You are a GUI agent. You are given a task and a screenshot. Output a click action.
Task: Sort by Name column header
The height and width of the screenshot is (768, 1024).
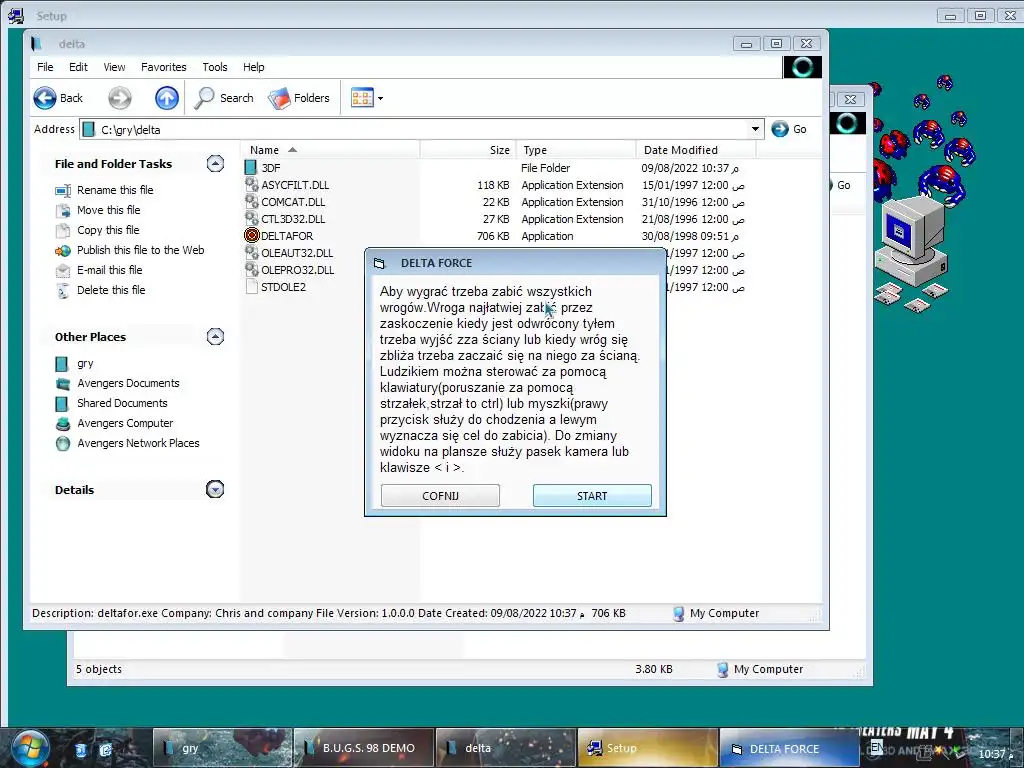[x=332, y=150]
